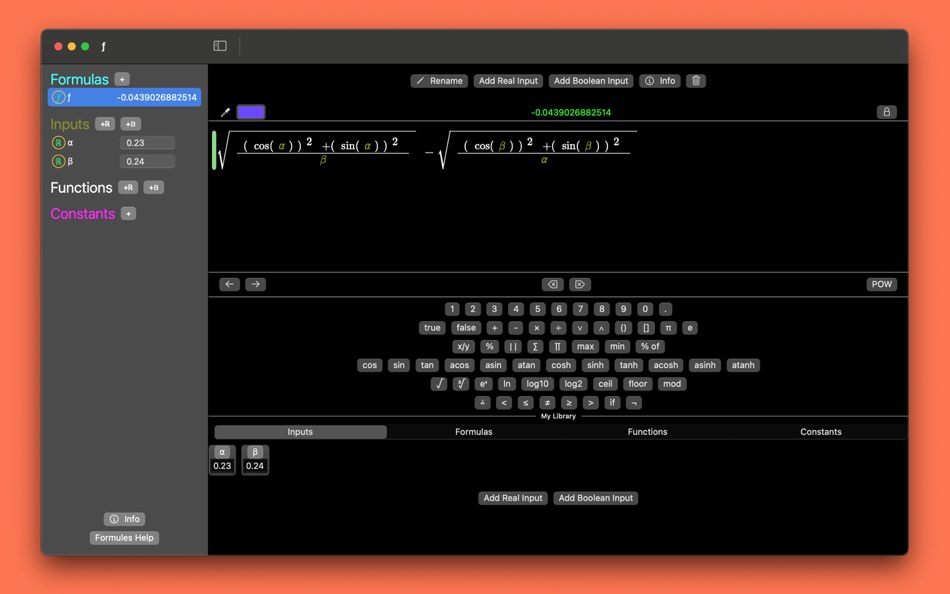Screen dimensions: 950x594
Task: Insert parentheses ()
Action: (x=623, y=328)
